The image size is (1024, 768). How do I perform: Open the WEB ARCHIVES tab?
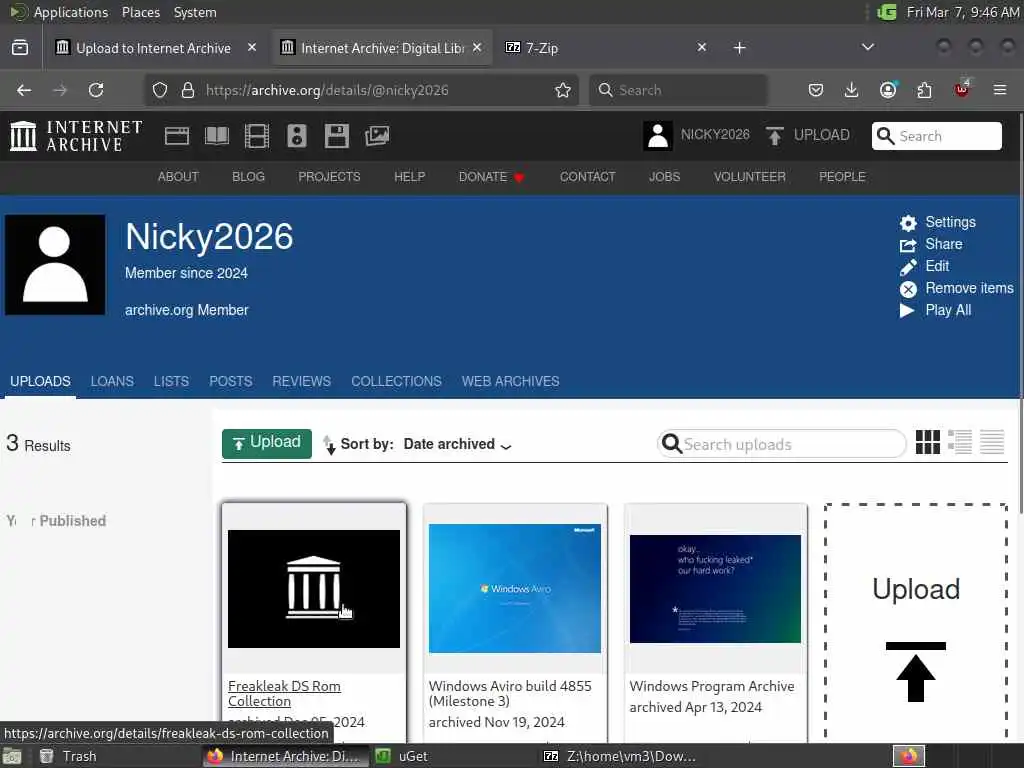coord(511,381)
